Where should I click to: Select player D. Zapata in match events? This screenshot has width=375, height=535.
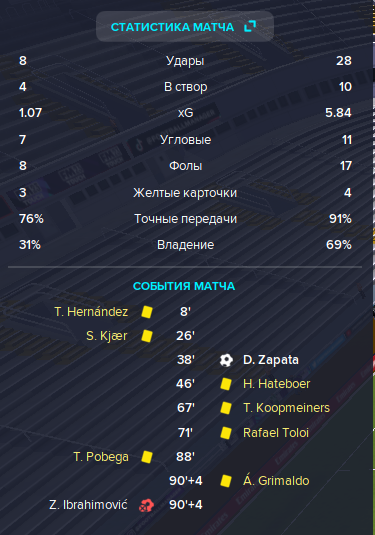271,360
